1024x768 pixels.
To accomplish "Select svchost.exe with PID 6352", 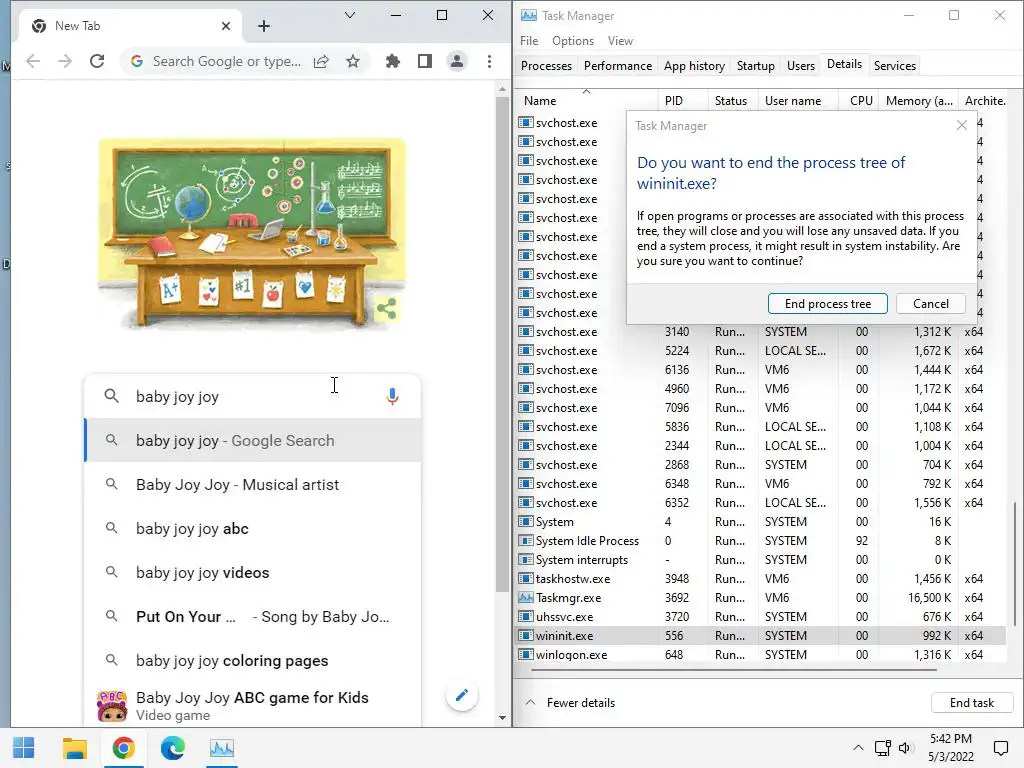I will coord(761,503).
